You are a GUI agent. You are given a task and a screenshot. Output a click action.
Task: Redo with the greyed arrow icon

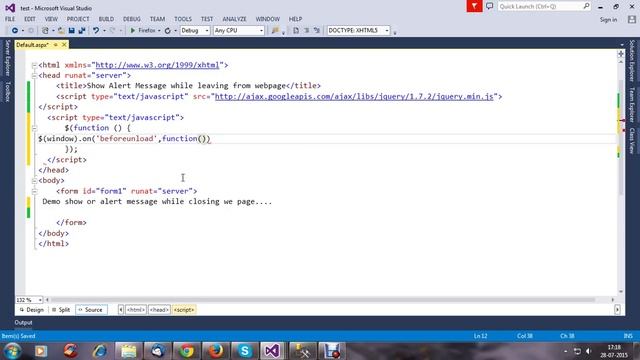point(113,31)
